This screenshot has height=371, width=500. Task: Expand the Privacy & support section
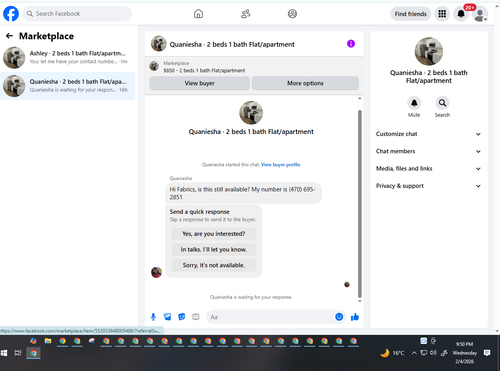(429, 186)
